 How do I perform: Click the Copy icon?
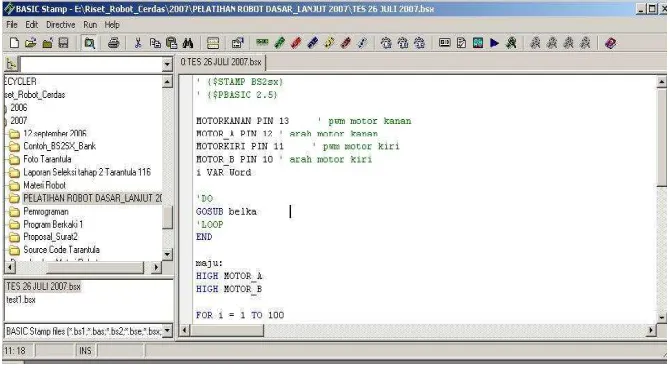click(x=155, y=43)
